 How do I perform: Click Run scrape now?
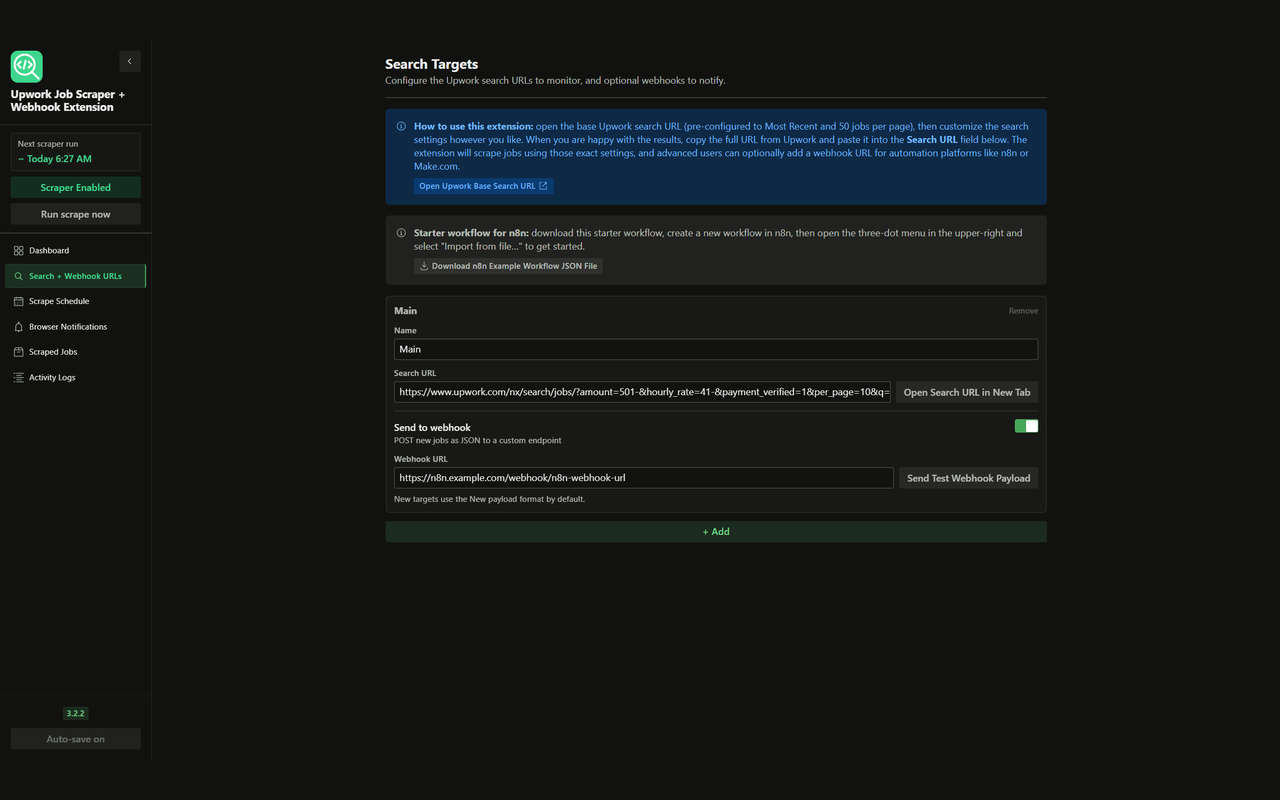coord(76,214)
